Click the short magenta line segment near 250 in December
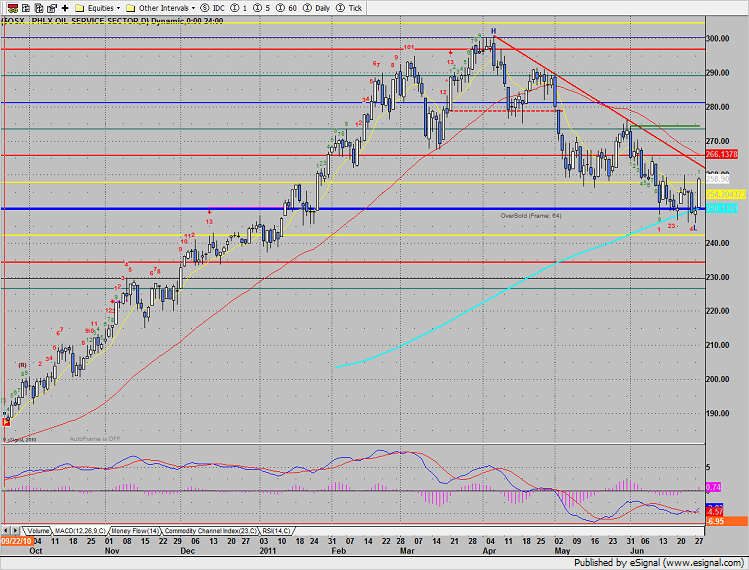This screenshot has height=570, width=749. pos(246,208)
